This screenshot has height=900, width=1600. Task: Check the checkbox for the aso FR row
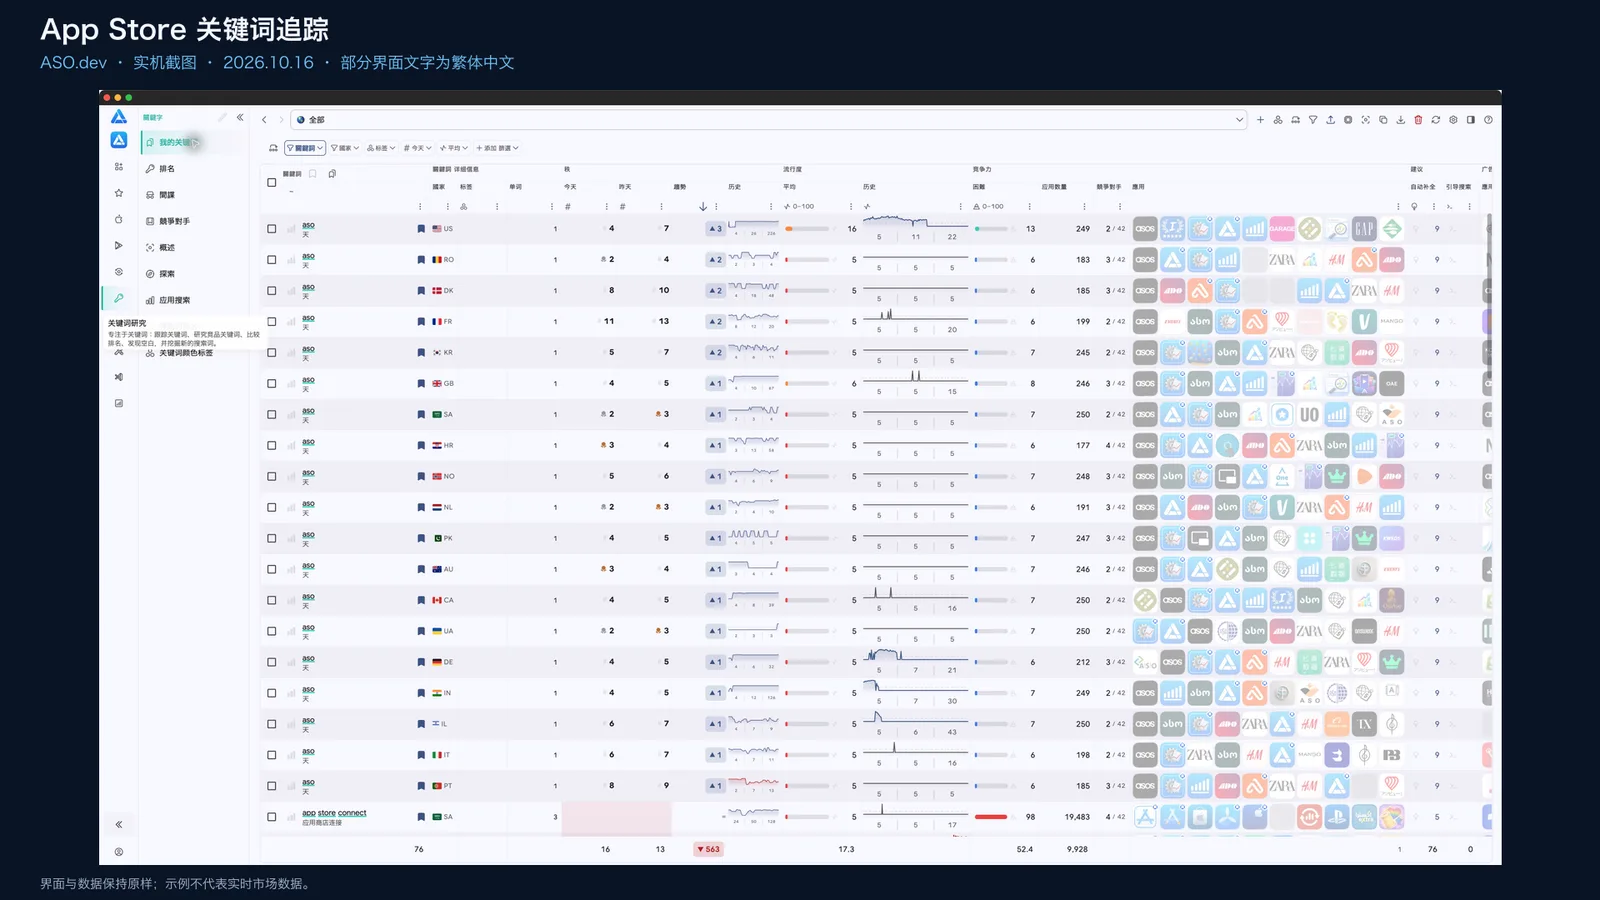[271, 322]
